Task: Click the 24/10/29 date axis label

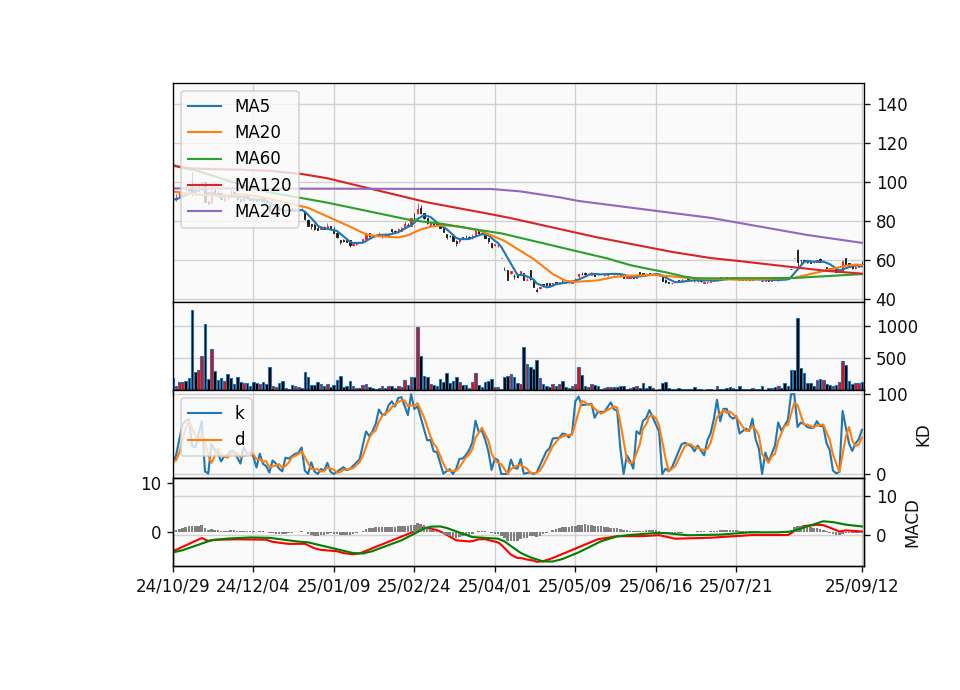Action: (173, 586)
